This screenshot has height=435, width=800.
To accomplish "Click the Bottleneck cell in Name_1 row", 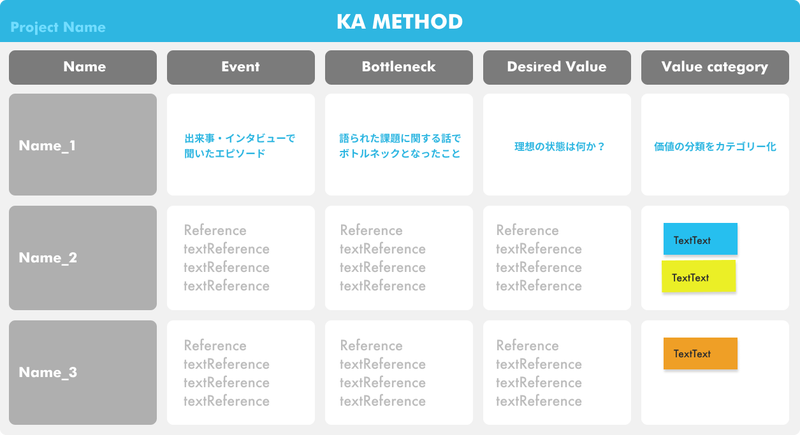I will (x=399, y=144).
